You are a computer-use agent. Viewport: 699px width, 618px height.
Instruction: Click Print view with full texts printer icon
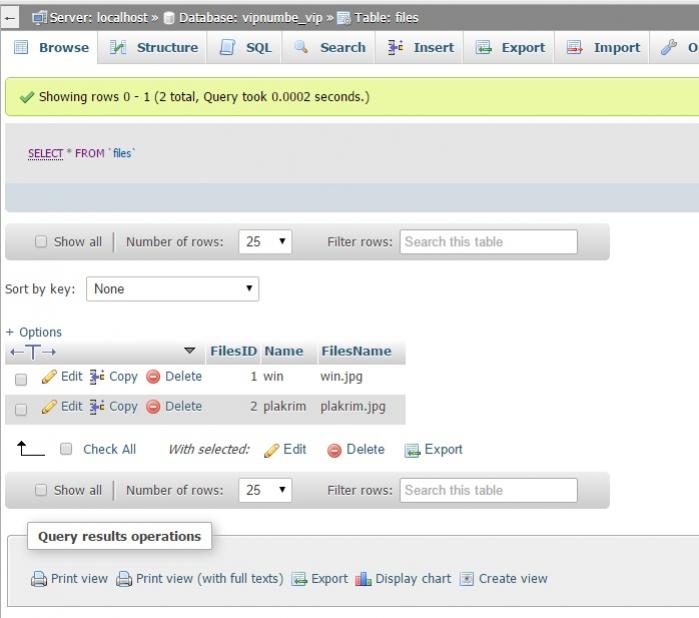(x=124, y=579)
